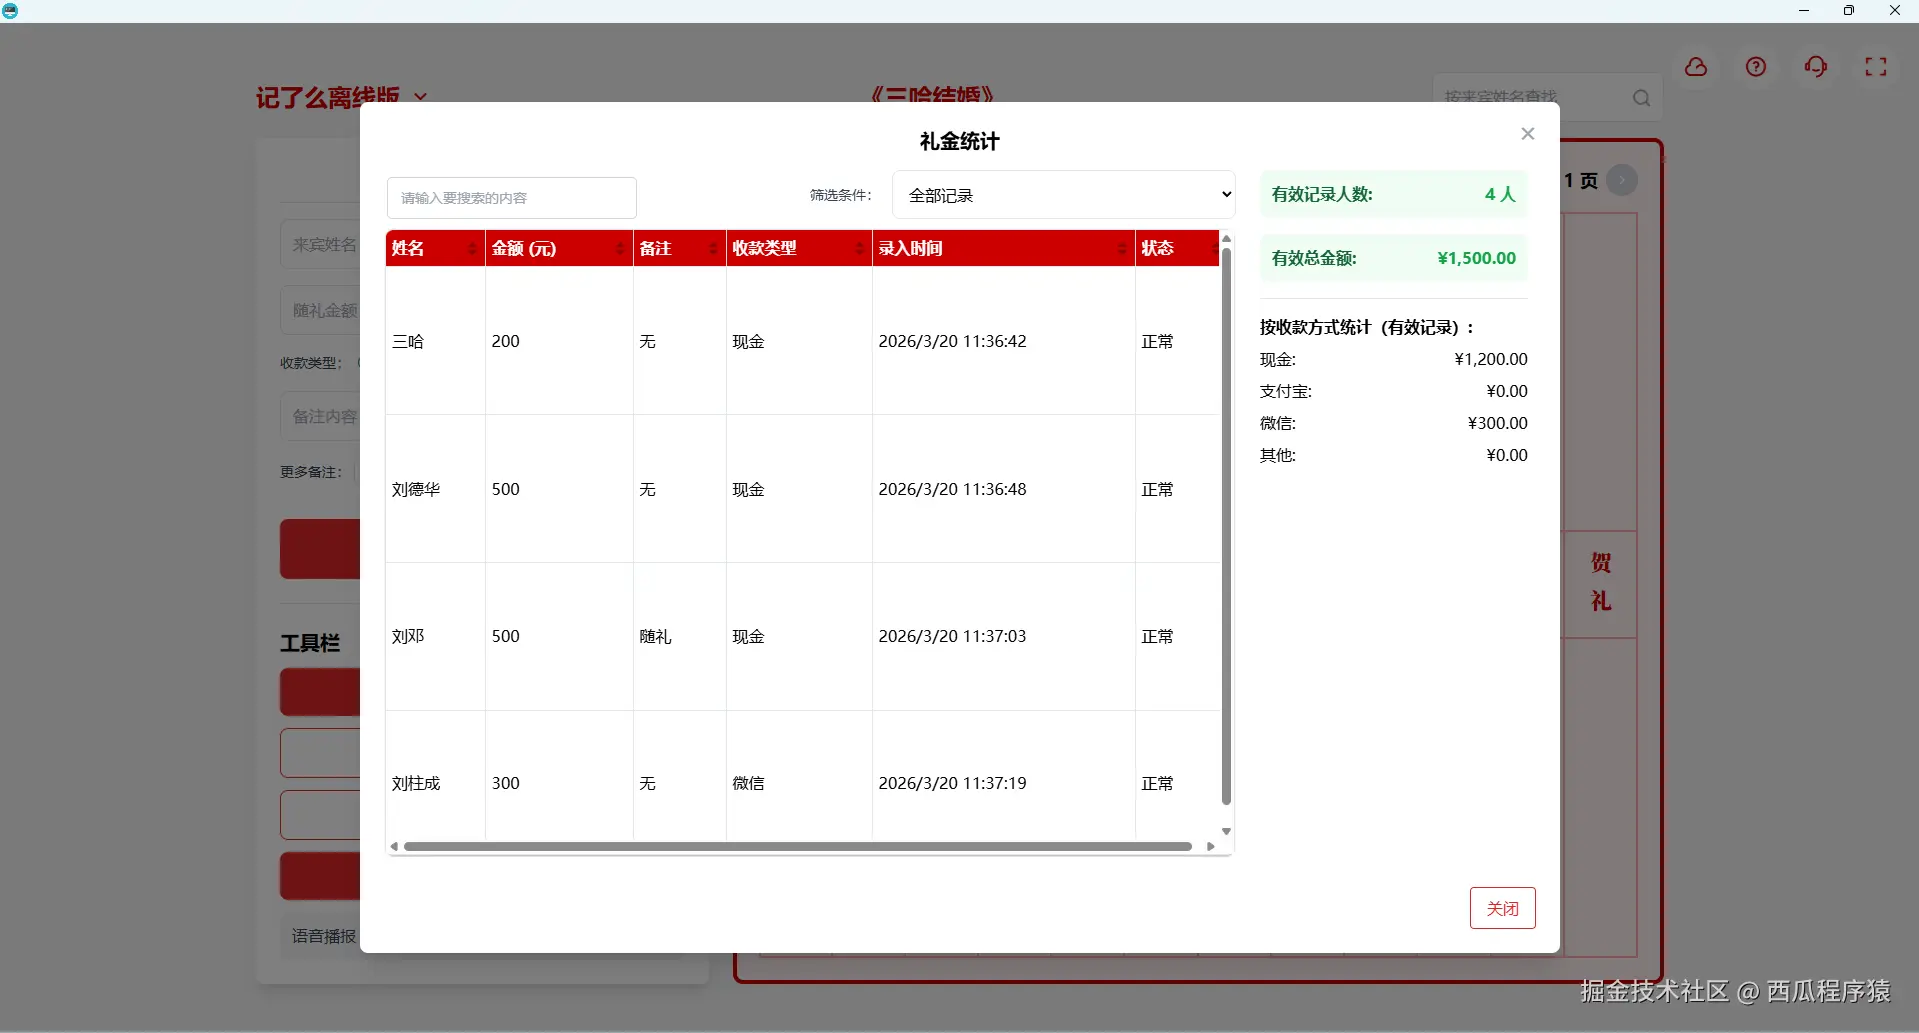Click the 有效总金额 value ¥1,500.00
Viewport: 1919px width, 1033px height.
tap(1477, 258)
